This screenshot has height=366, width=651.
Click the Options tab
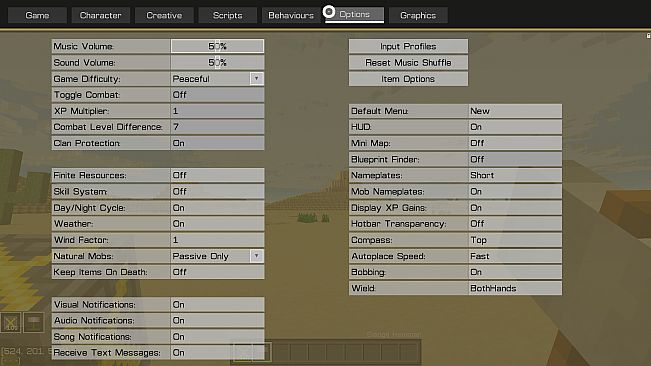(x=355, y=15)
